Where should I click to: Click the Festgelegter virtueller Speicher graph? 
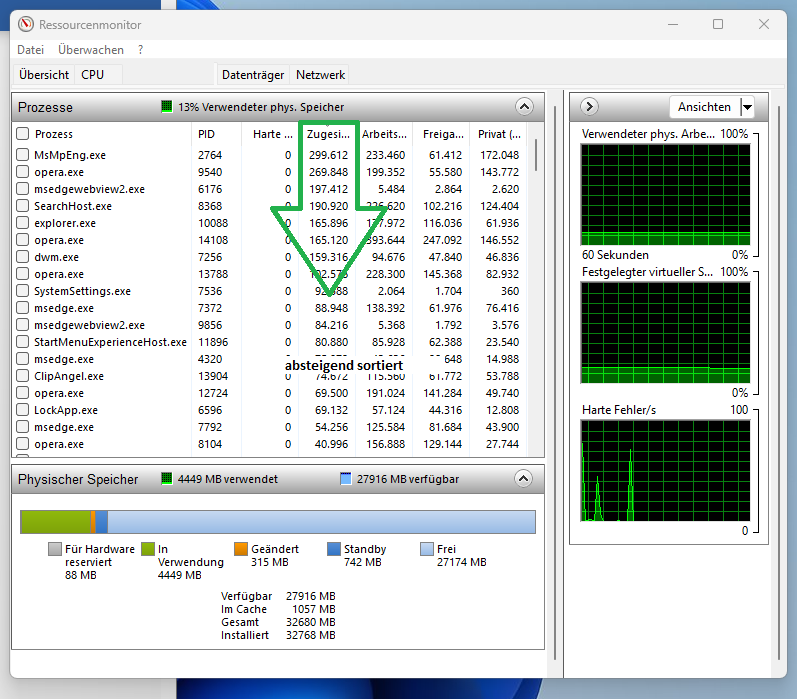(665, 332)
